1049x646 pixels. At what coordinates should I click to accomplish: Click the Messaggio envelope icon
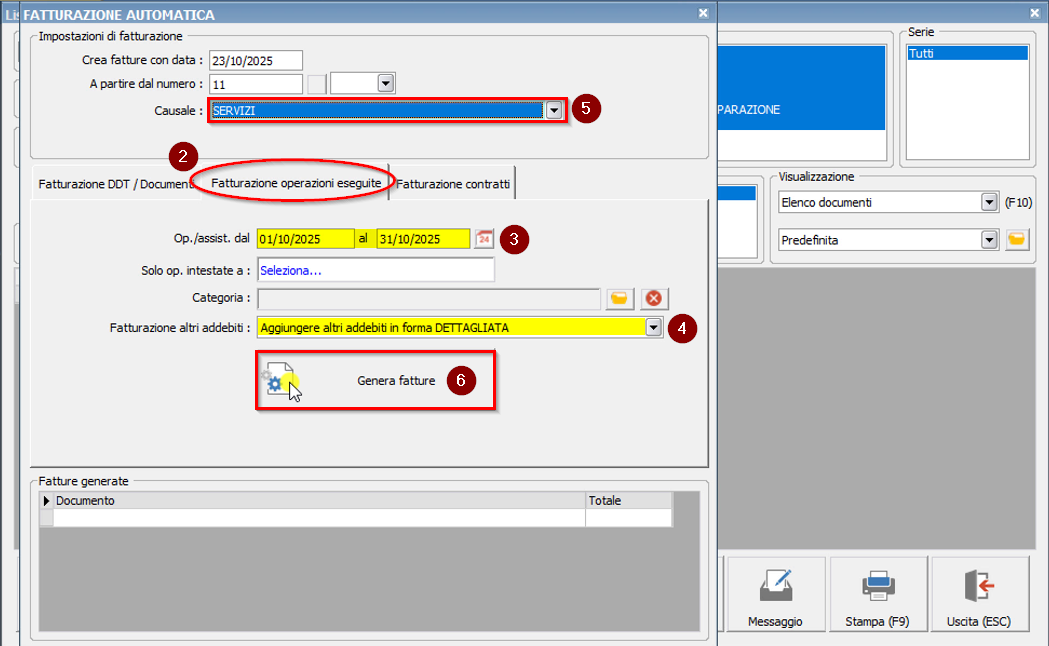[x=775, y=585]
